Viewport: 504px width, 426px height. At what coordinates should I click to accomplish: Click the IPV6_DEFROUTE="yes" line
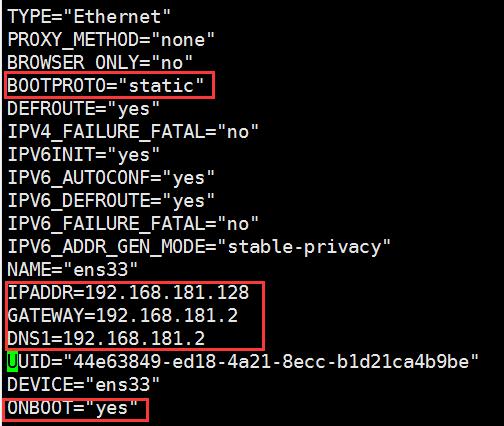click(x=111, y=201)
